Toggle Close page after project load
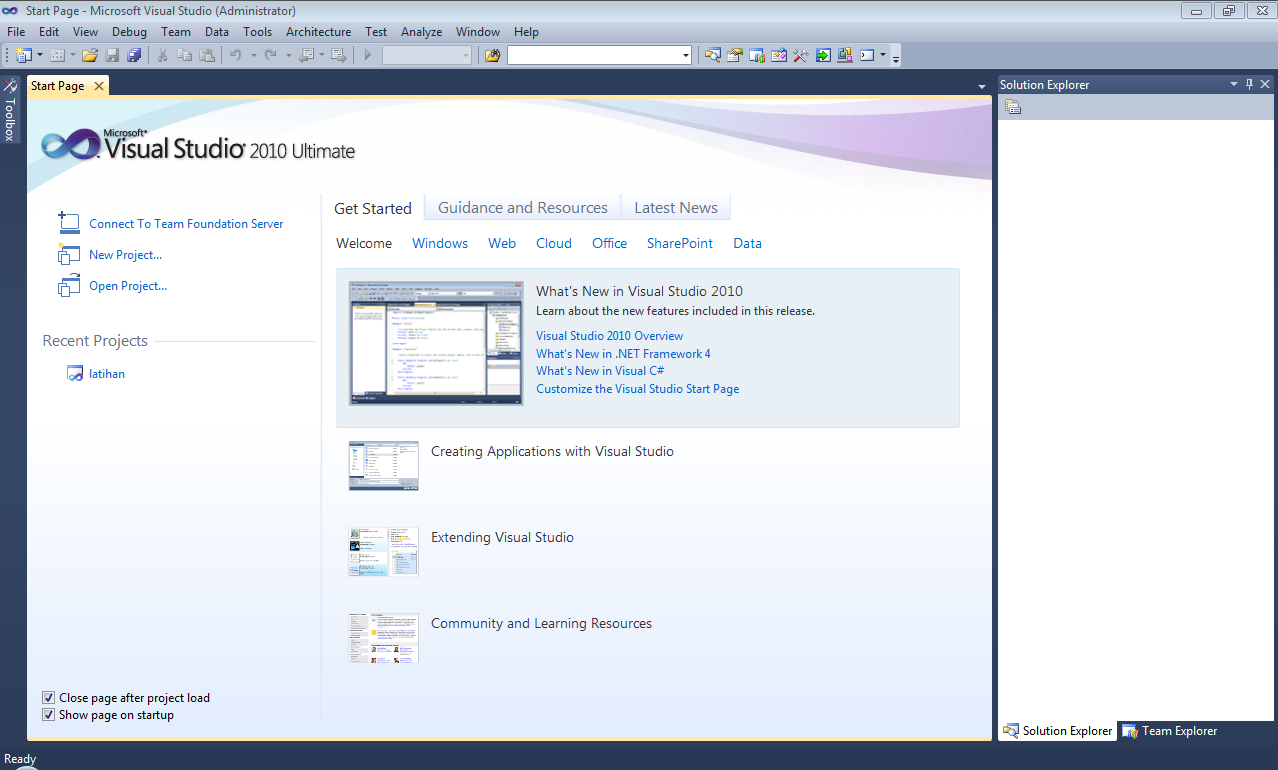 [x=48, y=698]
